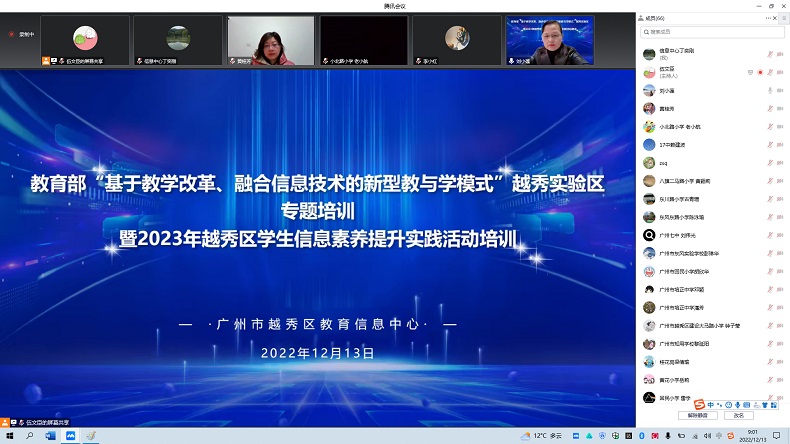Click the 改名 rename button
790x444 pixels.
coord(739,415)
